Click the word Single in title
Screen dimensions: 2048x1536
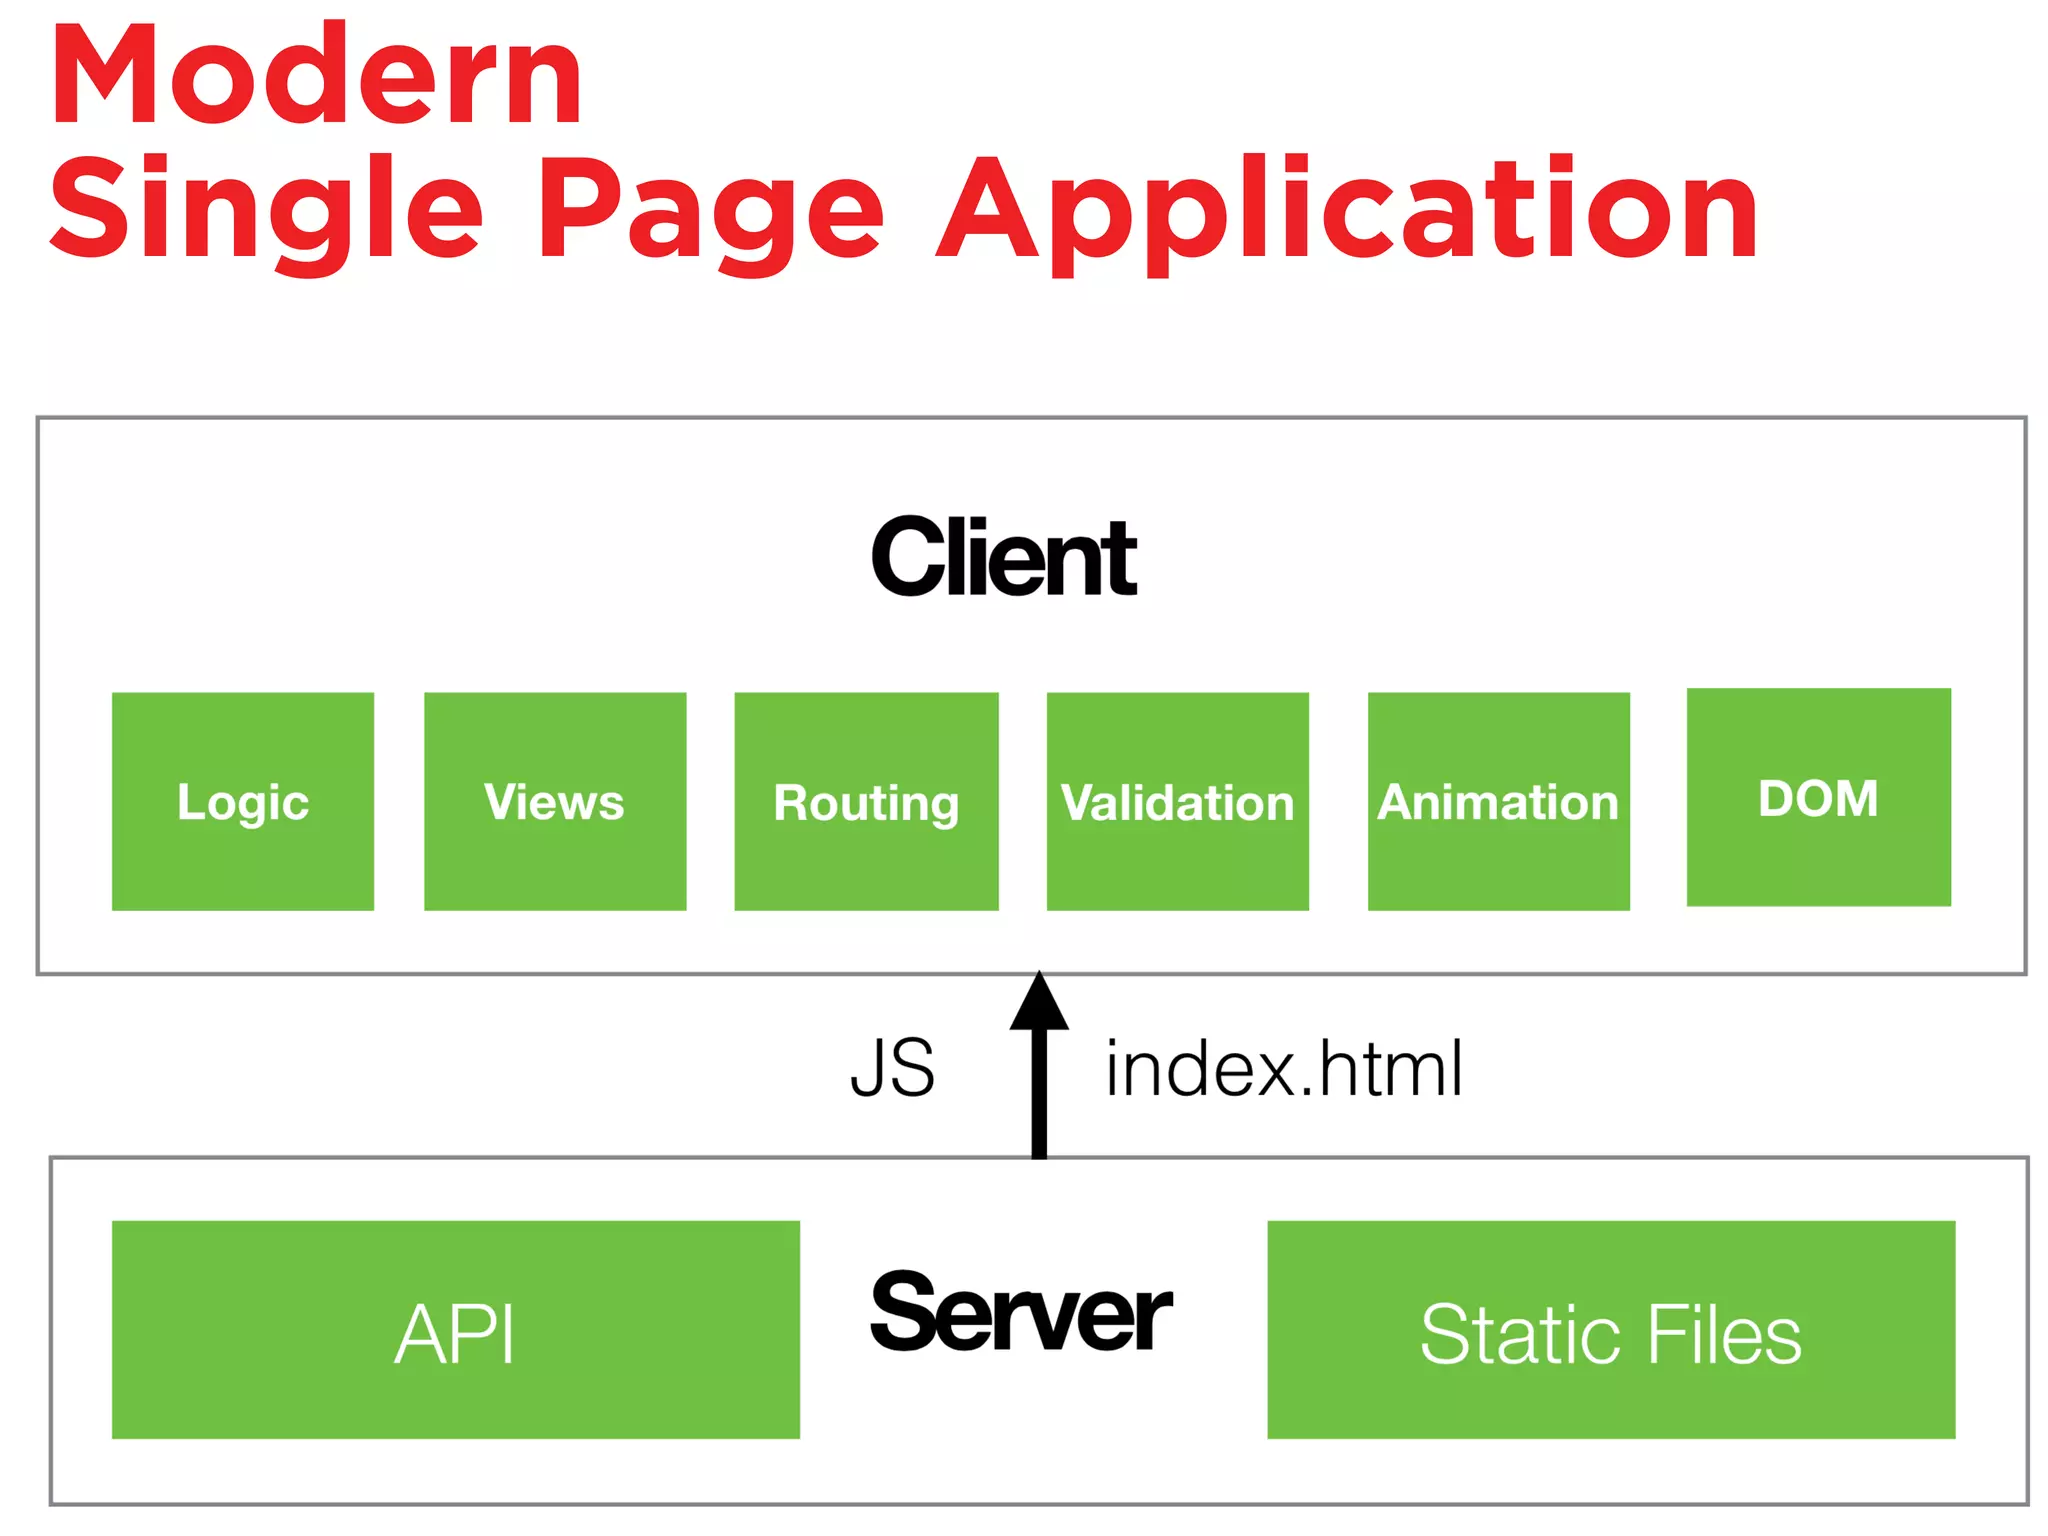coord(266,210)
